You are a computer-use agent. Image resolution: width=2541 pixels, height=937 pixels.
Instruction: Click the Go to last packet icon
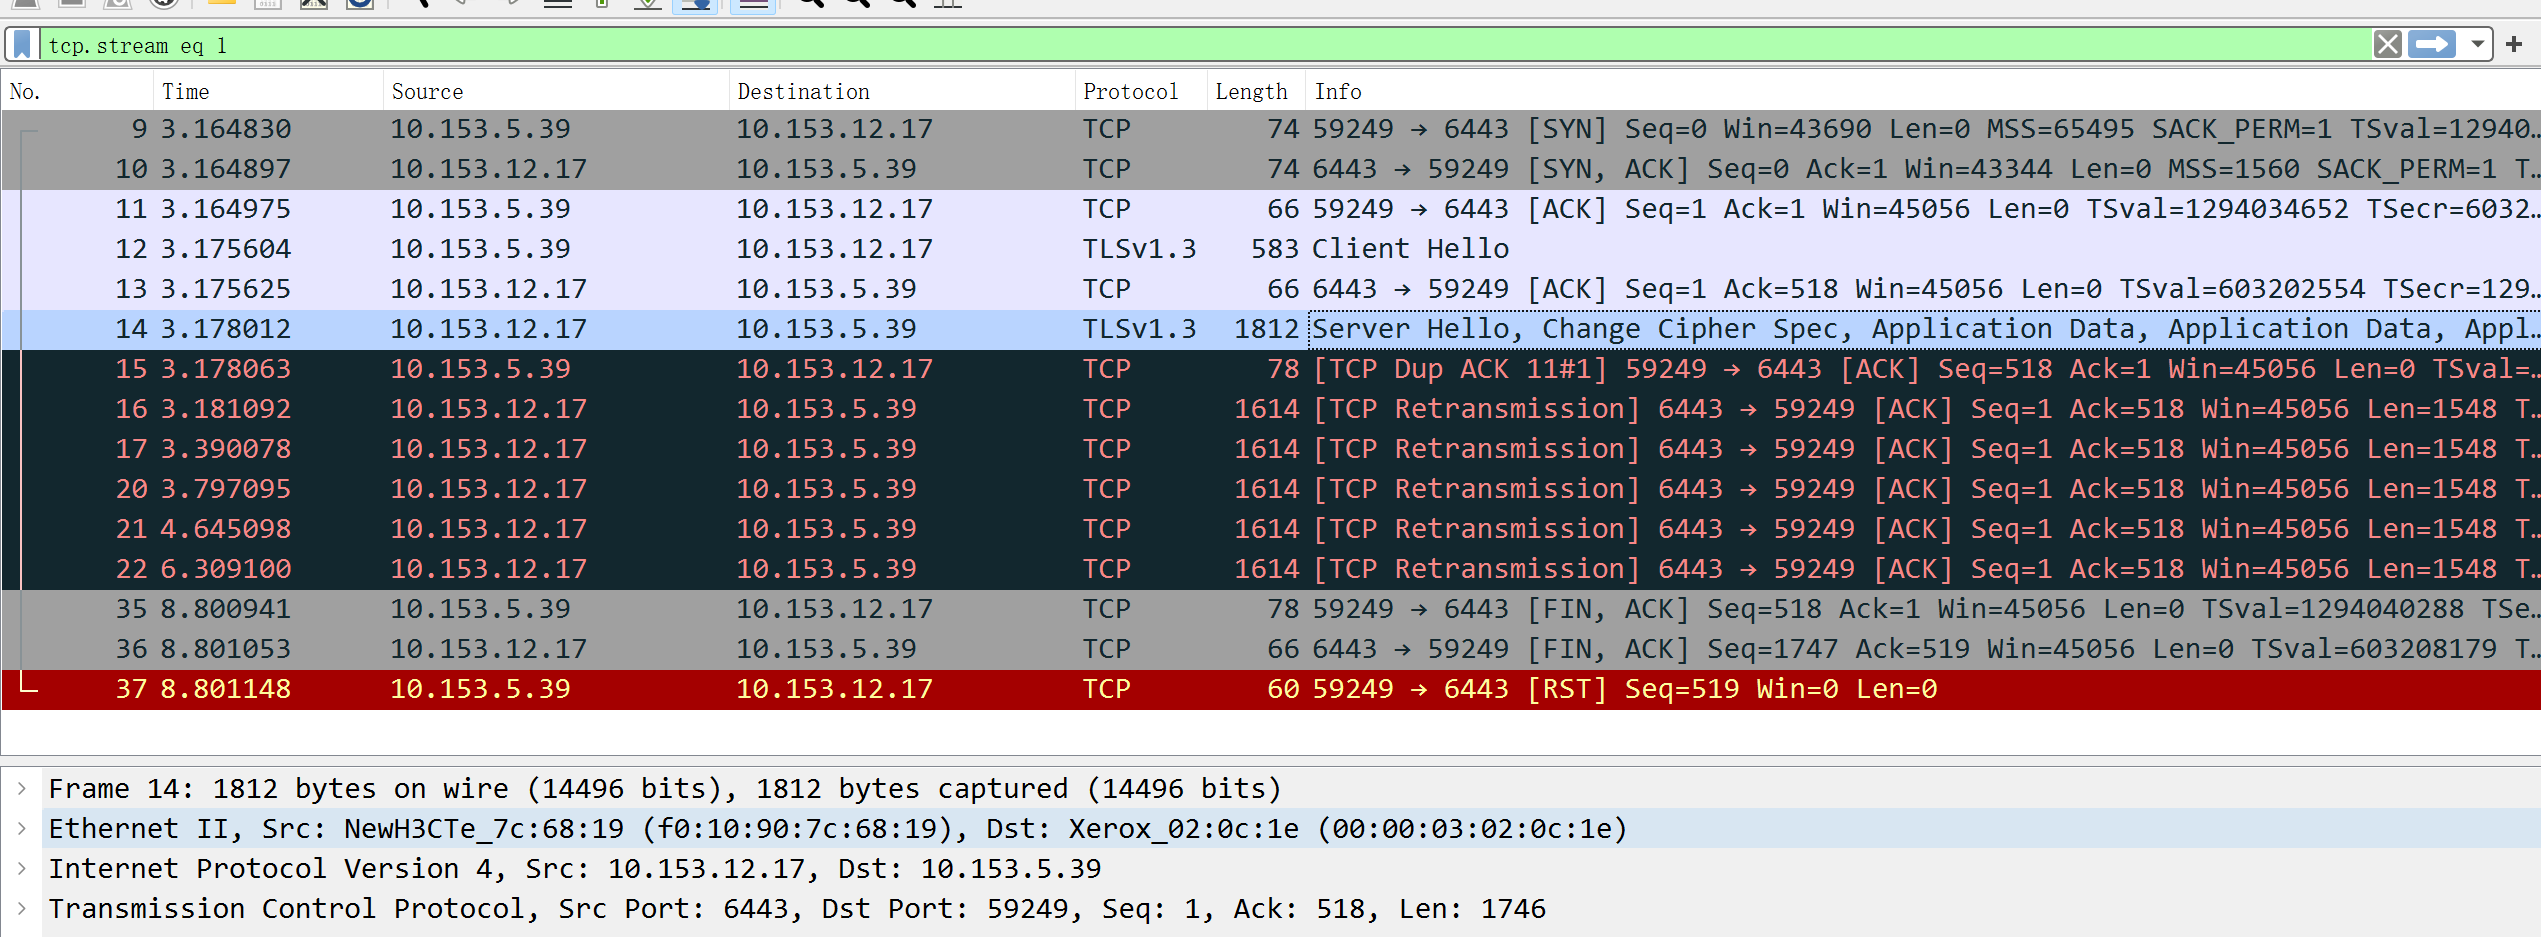click(648, 5)
